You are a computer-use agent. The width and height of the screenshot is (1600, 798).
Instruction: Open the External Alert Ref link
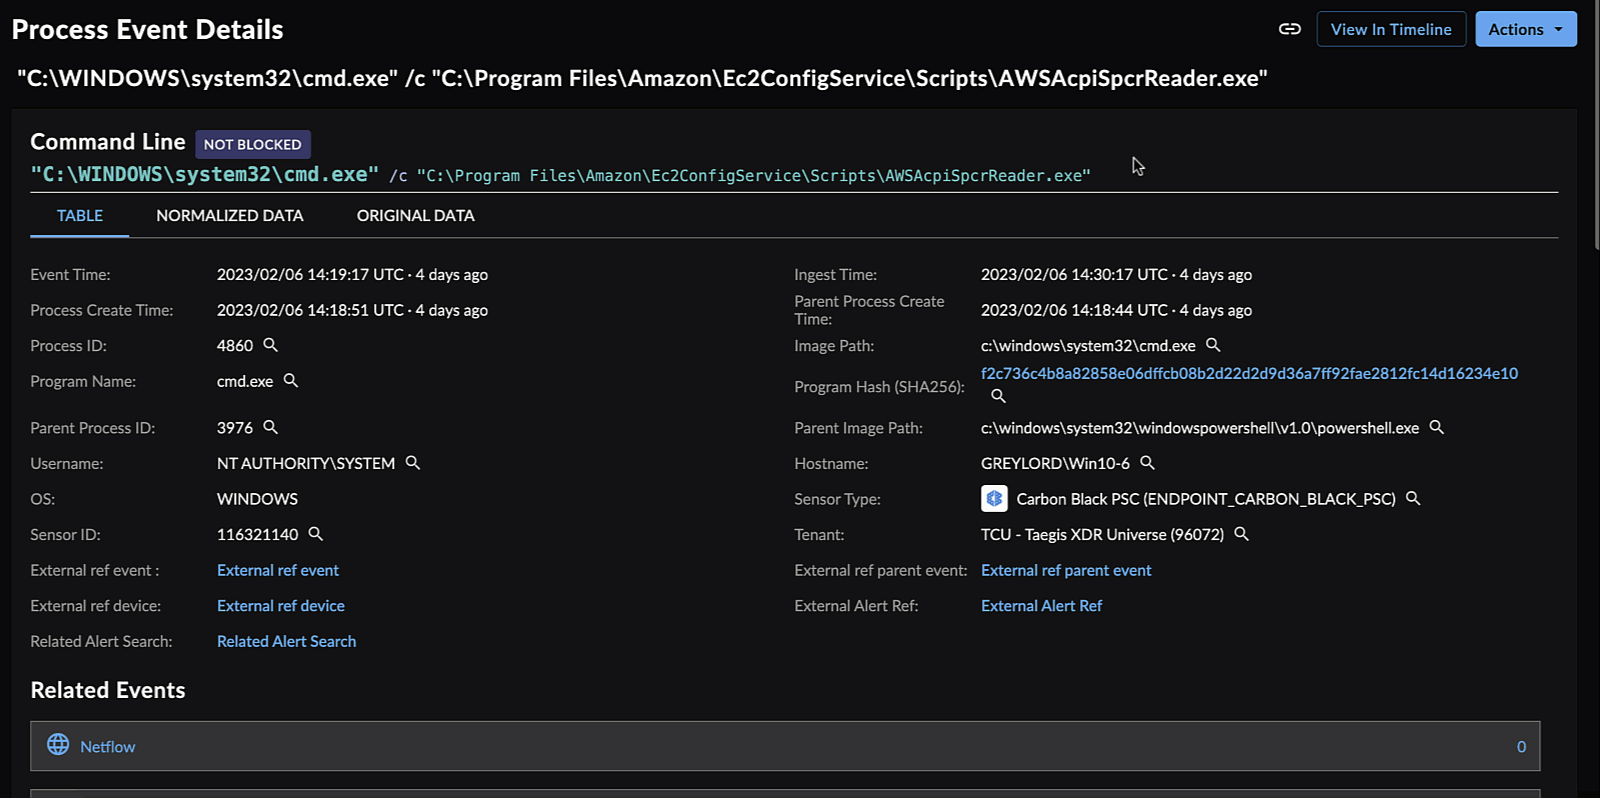click(1041, 606)
